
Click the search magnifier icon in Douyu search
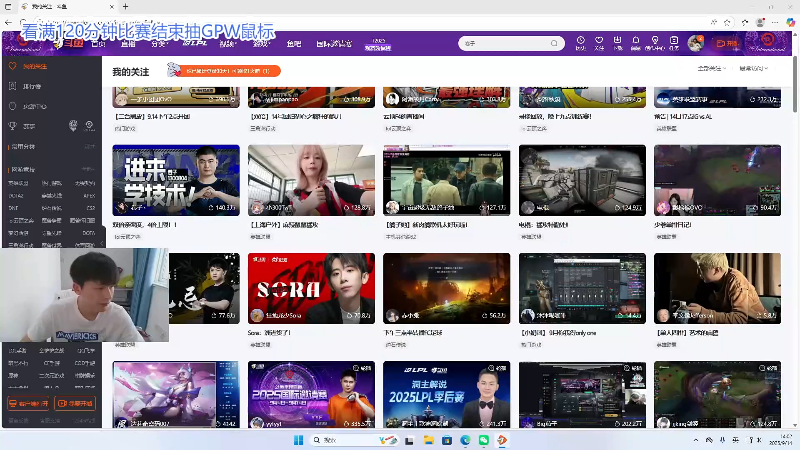(x=554, y=43)
